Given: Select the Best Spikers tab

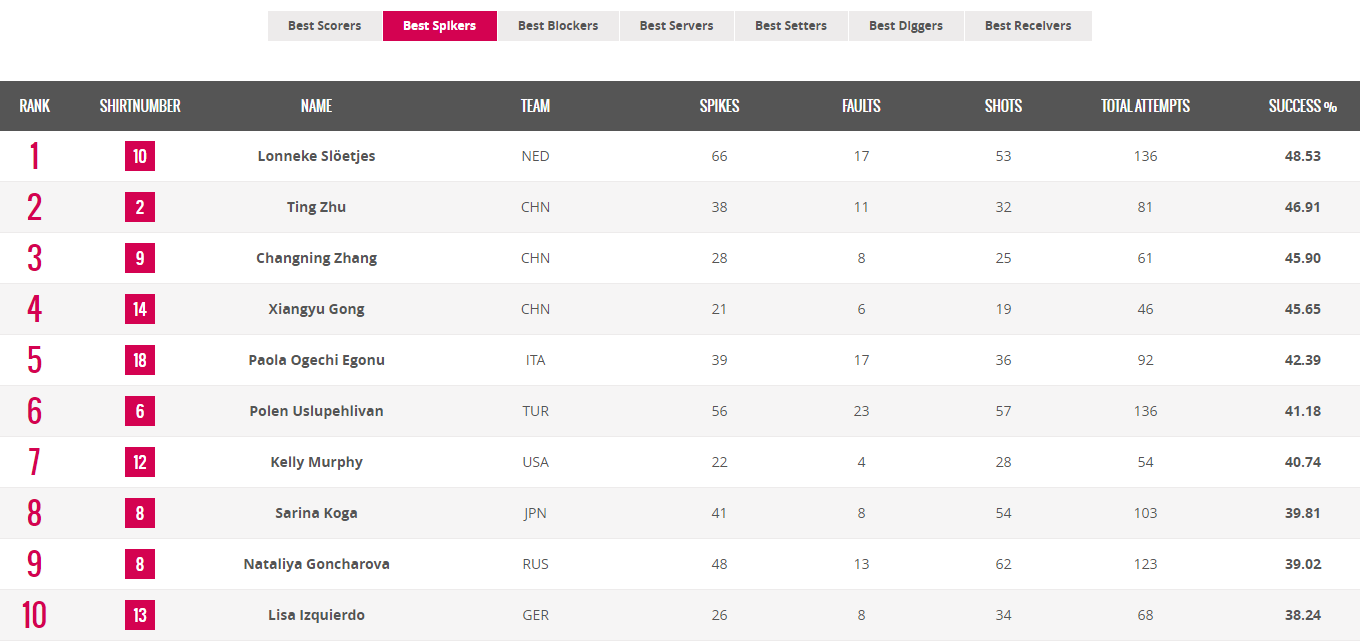Looking at the screenshot, I should 440,26.
